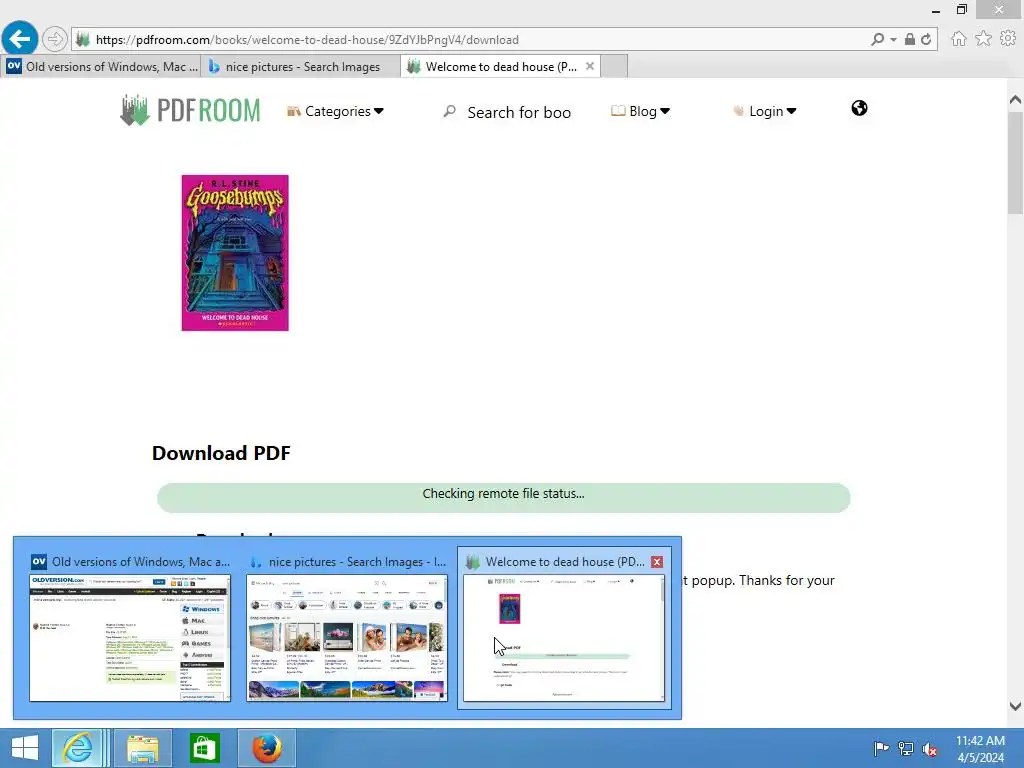Click the Action Center flag tray icon
This screenshot has width=1024, height=768.
click(881, 748)
